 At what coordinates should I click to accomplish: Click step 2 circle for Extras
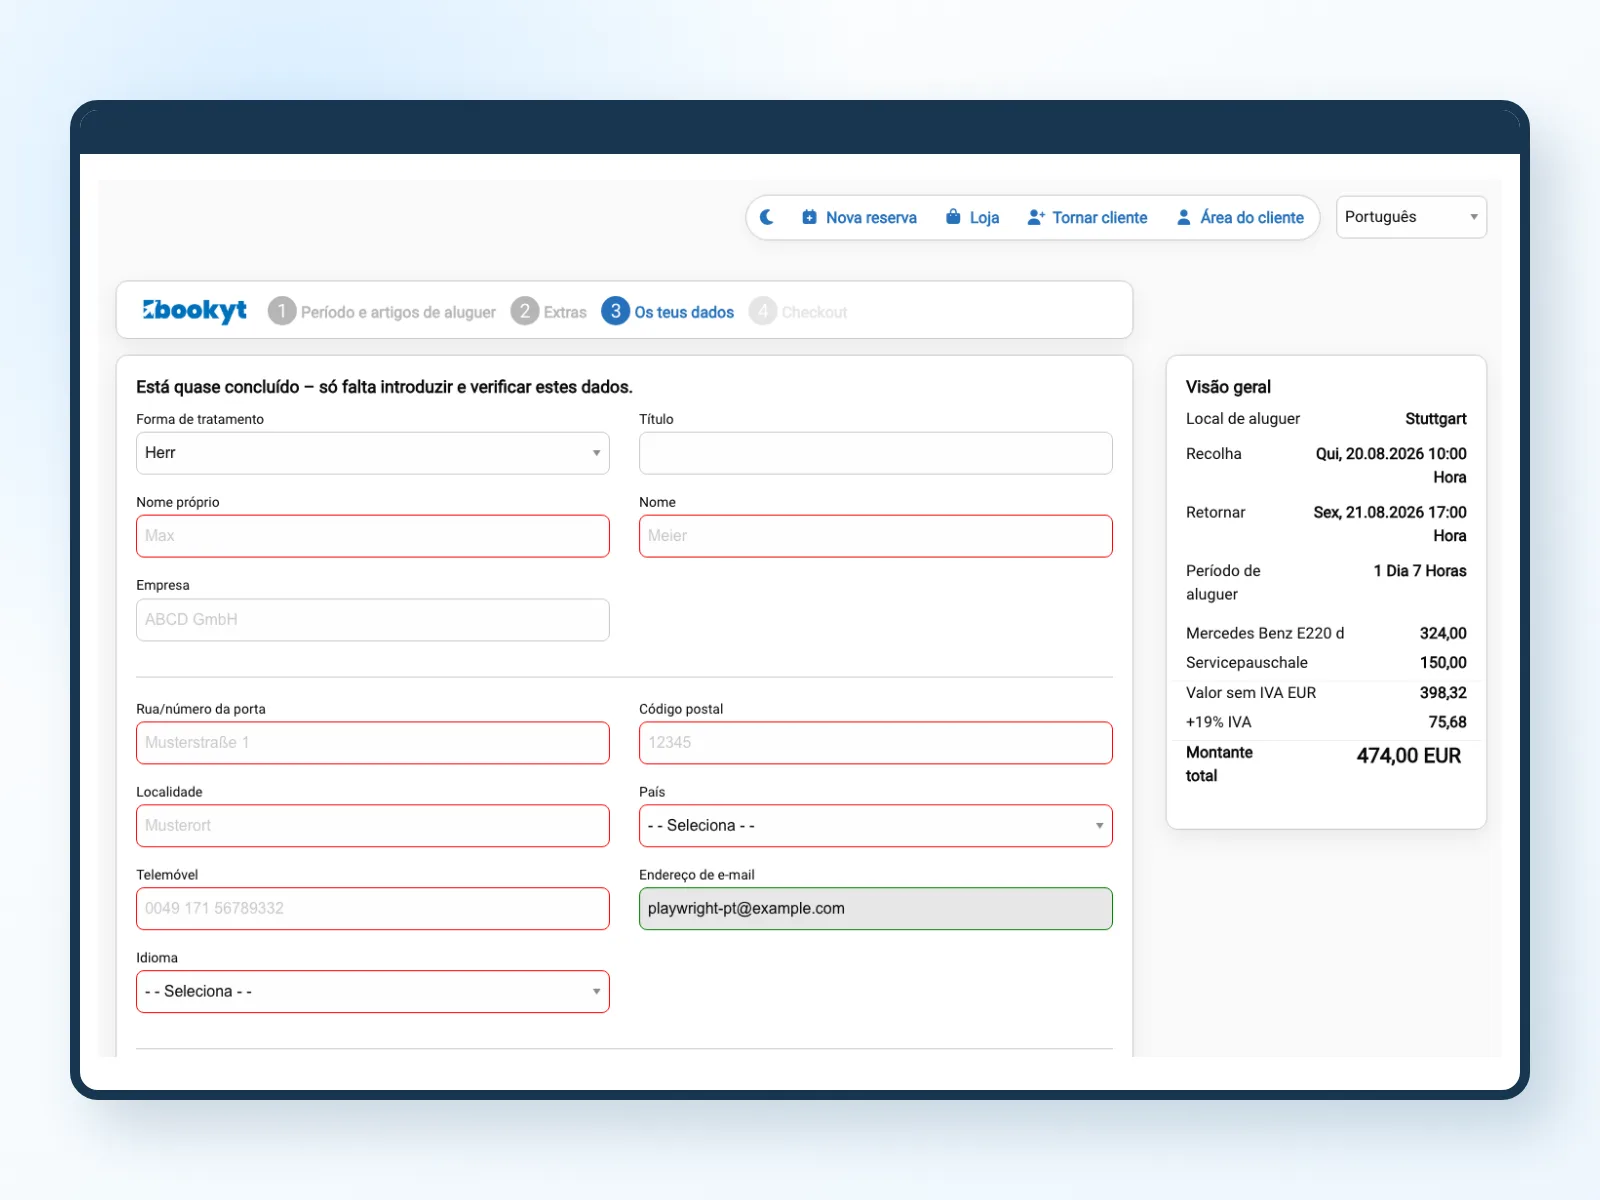pos(525,311)
